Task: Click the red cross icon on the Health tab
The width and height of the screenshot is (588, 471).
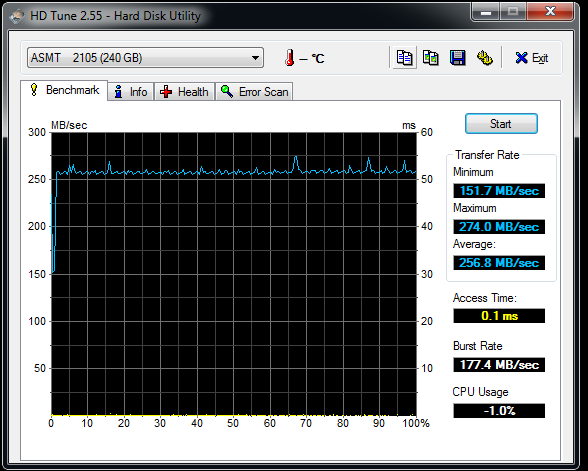Action: (x=166, y=92)
